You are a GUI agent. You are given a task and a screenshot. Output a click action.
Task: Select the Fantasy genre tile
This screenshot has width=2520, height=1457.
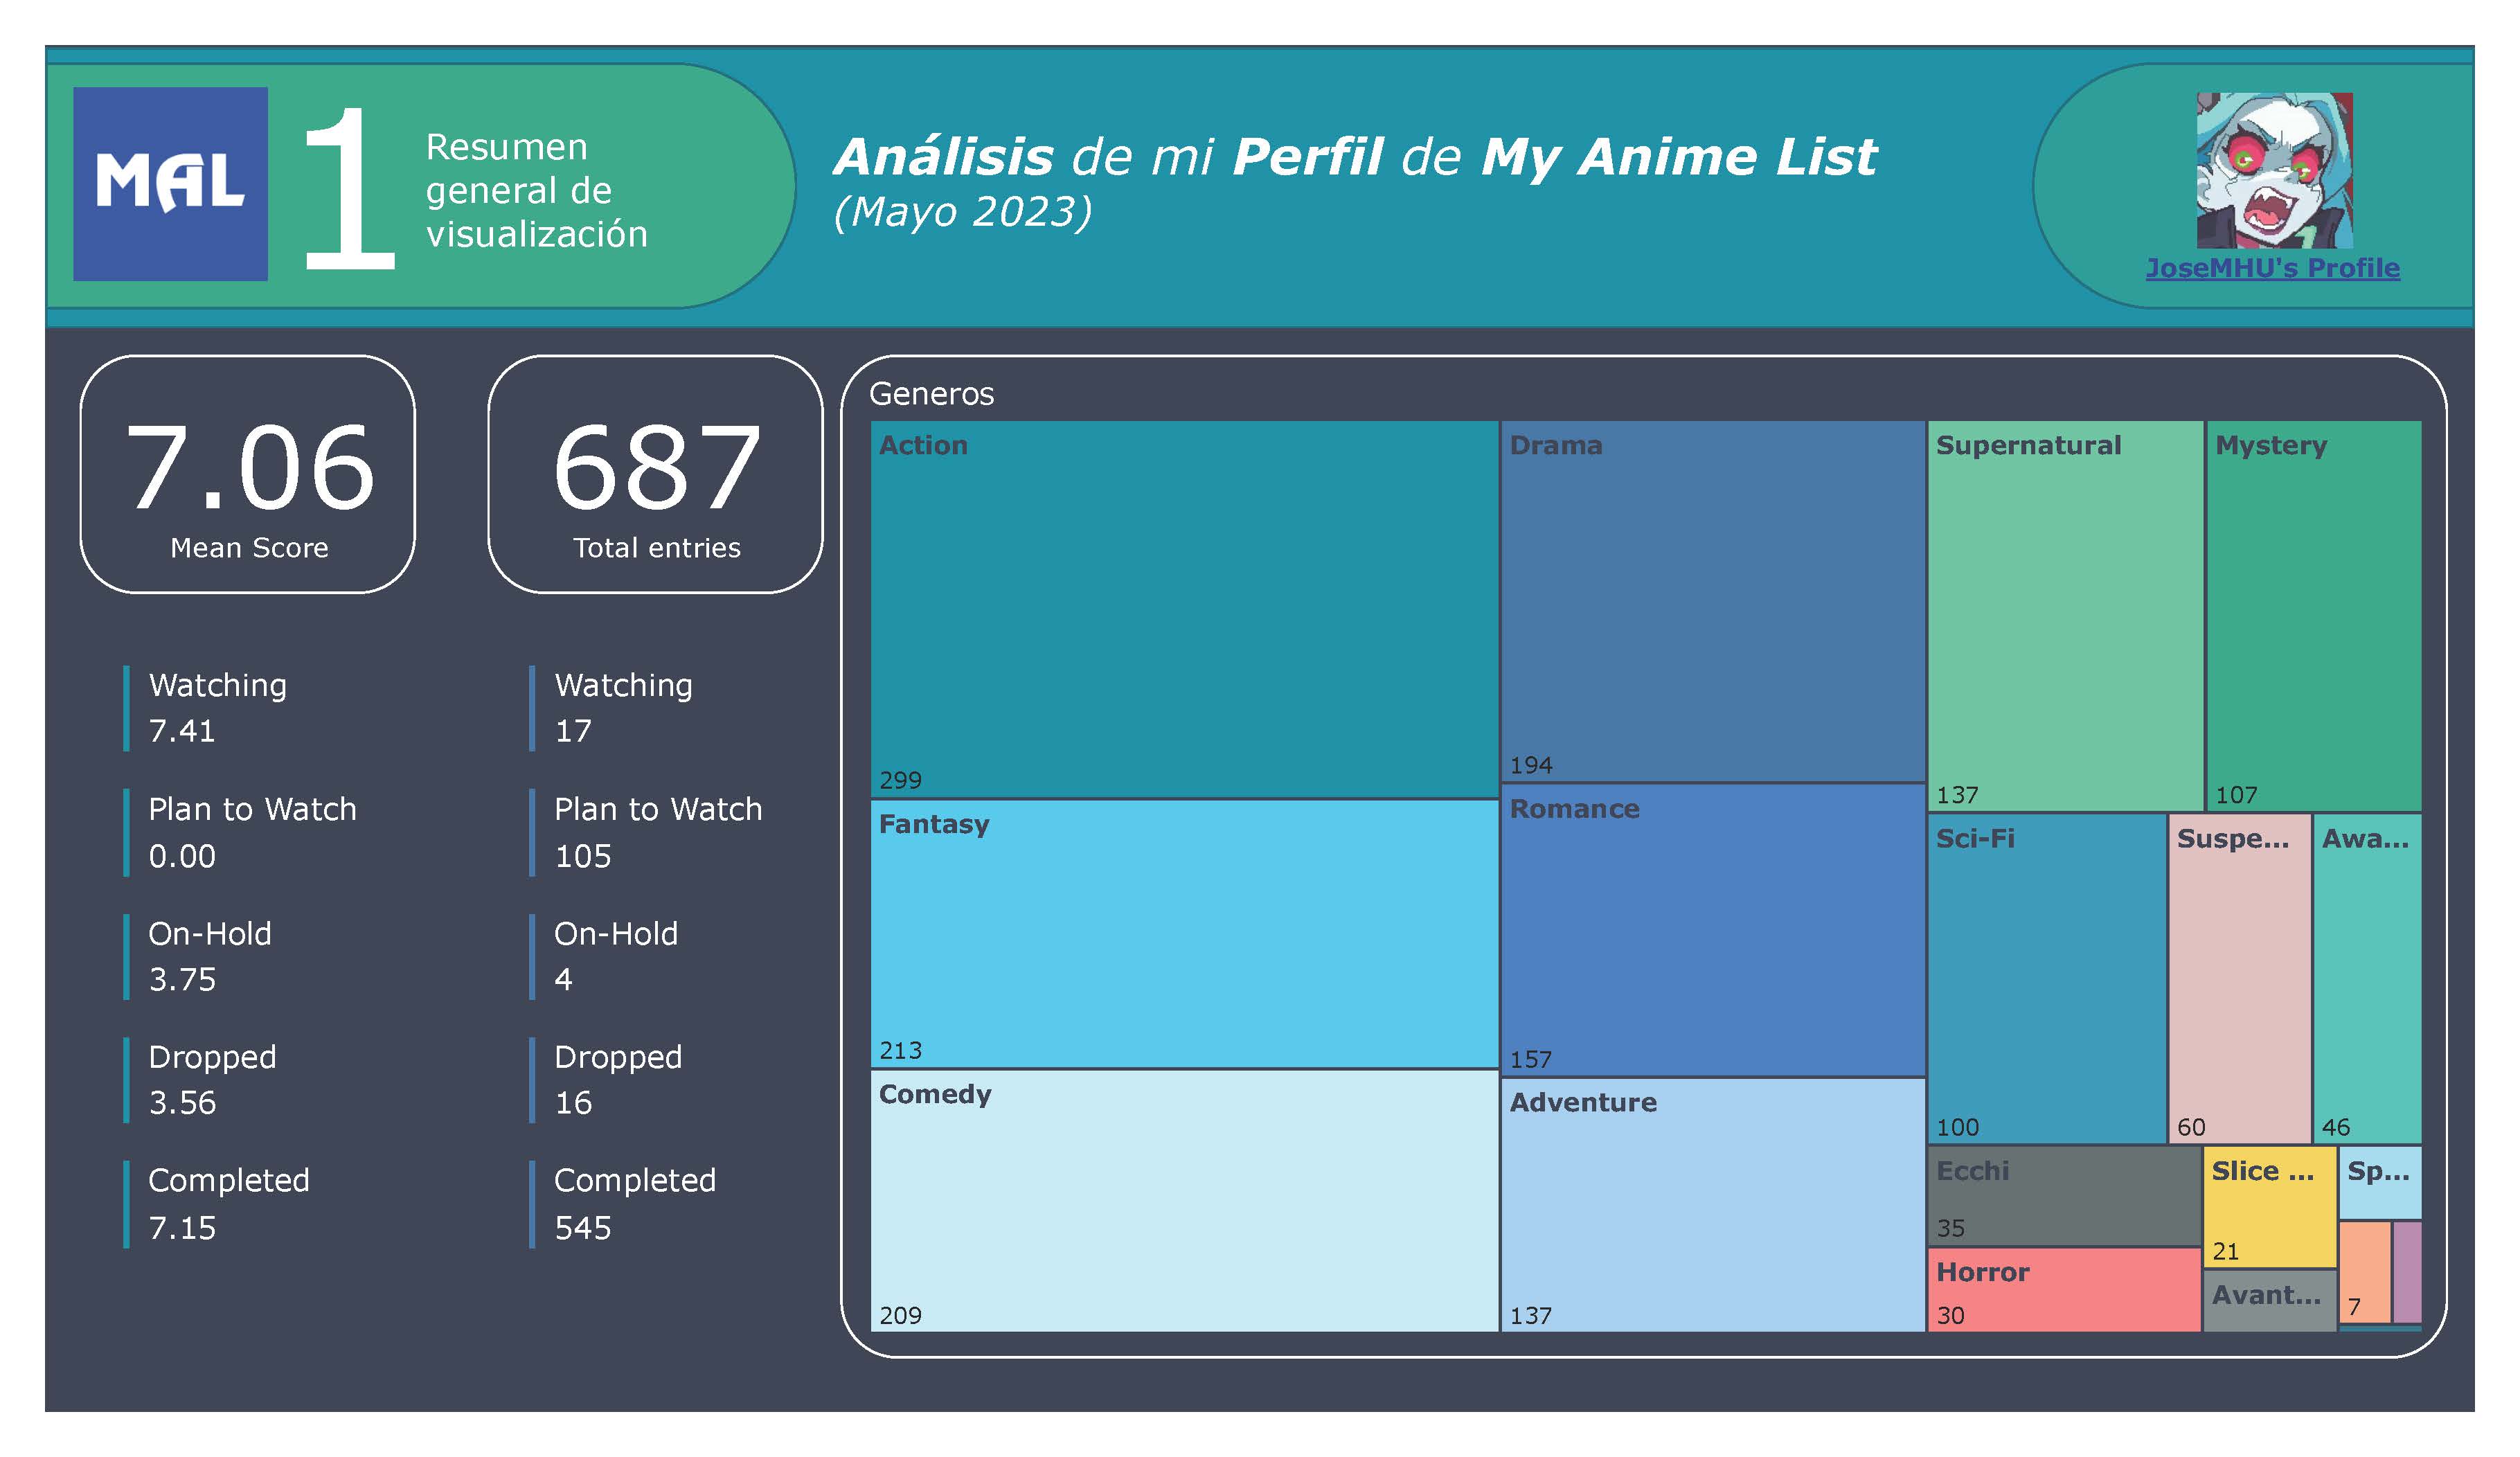click(1184, 933)
